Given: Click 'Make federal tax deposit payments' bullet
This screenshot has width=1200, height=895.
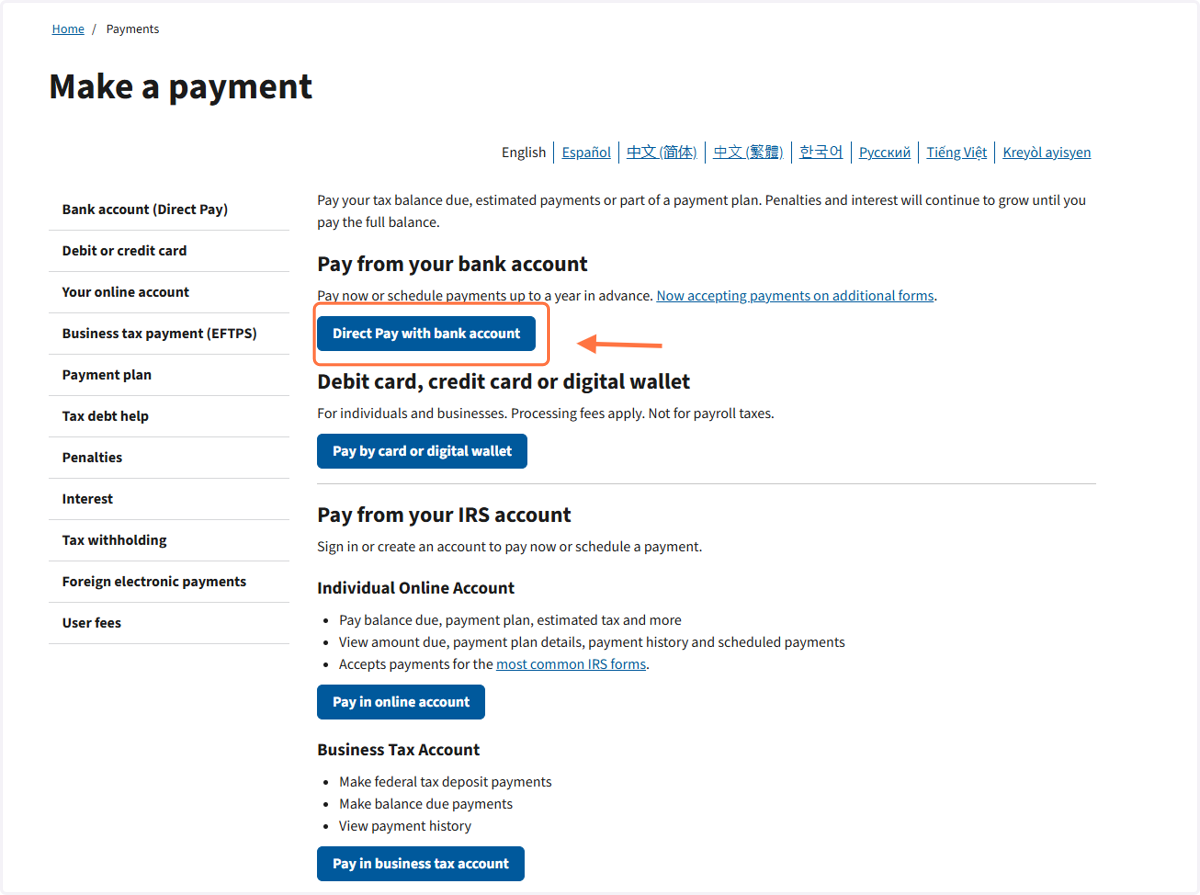Looking at the screenshot, I should point(445,782).
